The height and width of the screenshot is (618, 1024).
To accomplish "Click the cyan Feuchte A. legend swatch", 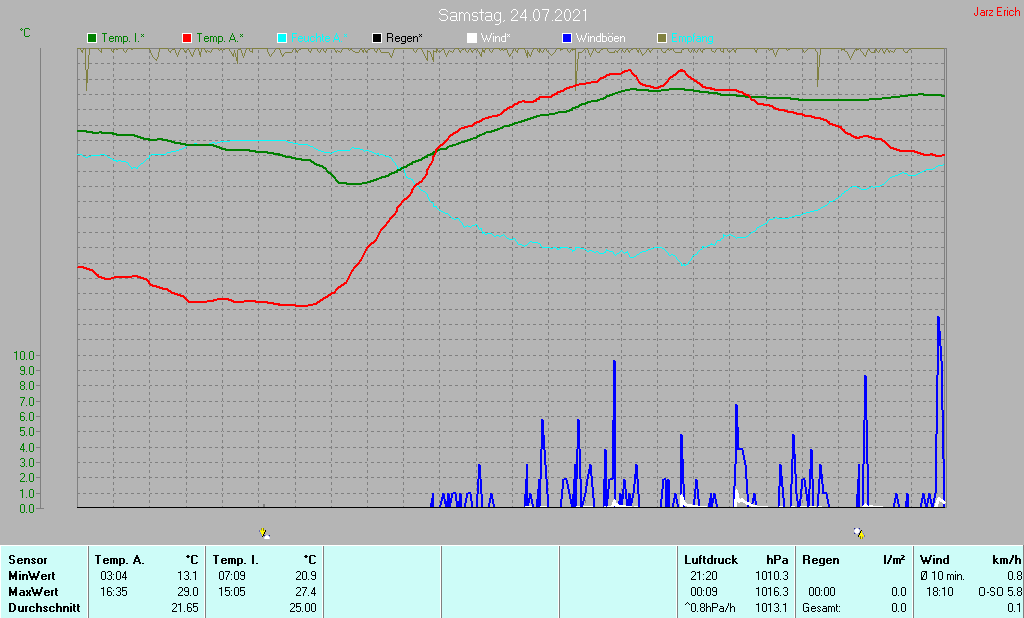I will 282,39.
